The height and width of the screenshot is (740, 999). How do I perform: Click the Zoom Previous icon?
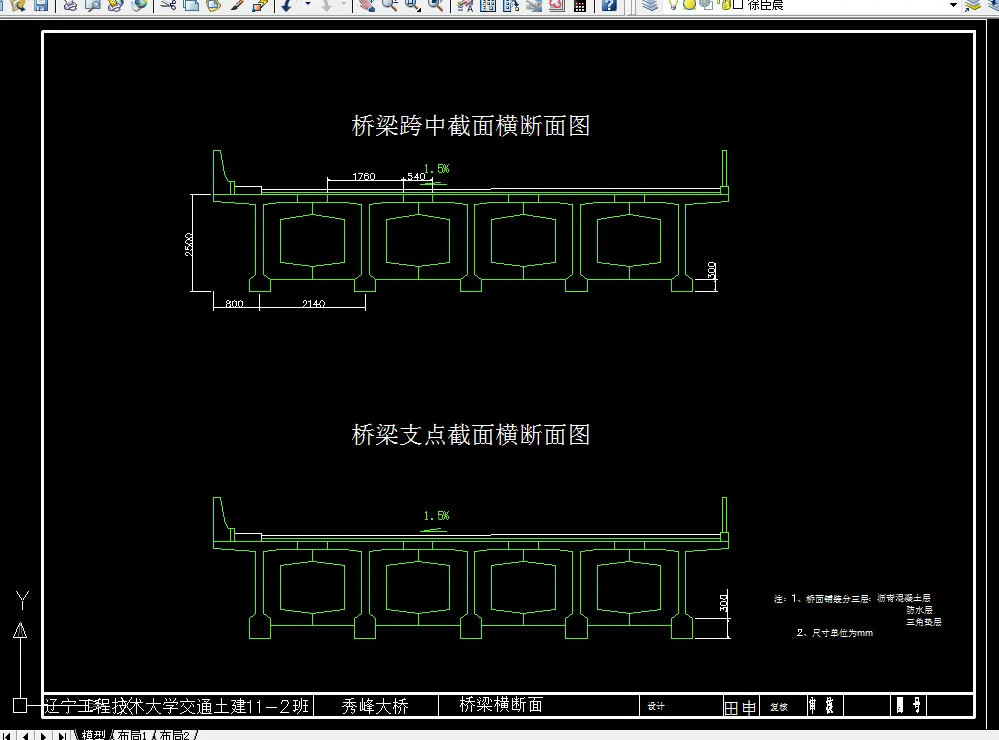435,5
